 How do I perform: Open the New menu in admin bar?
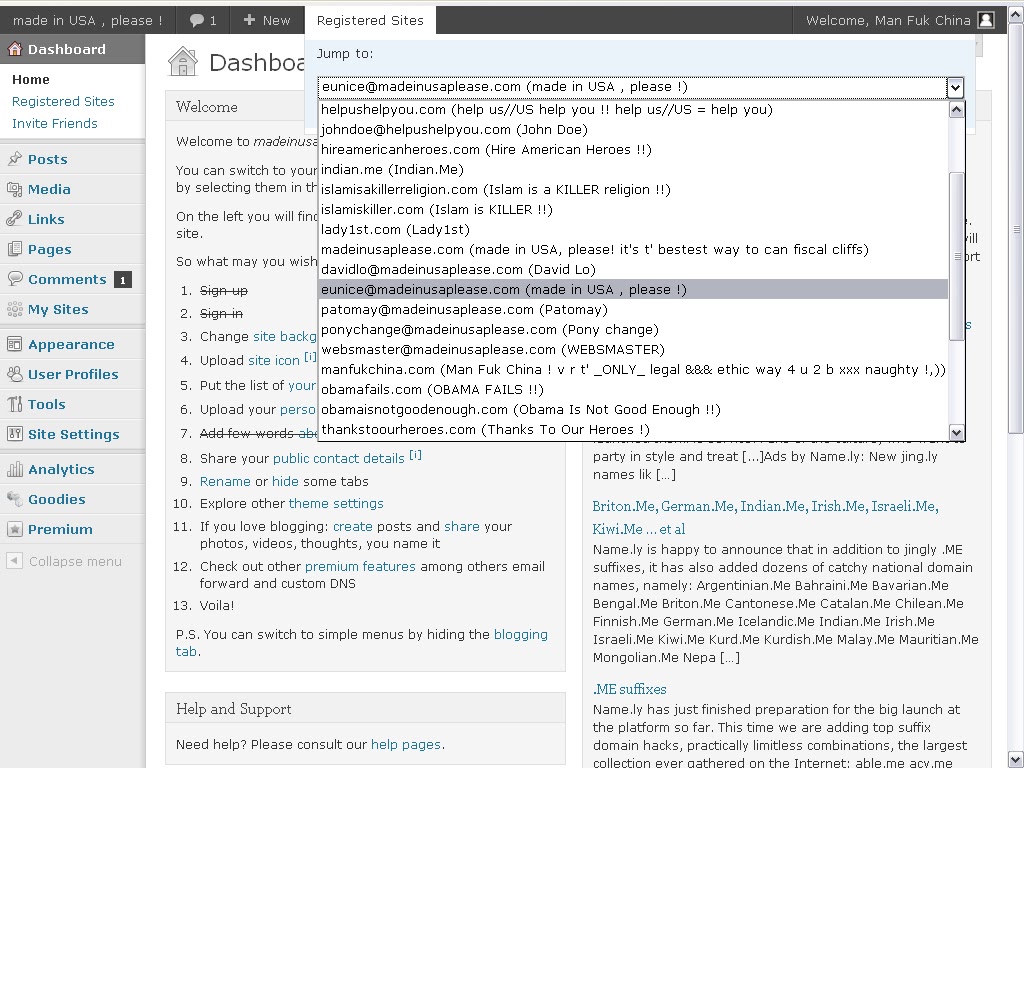pos(267,20)
